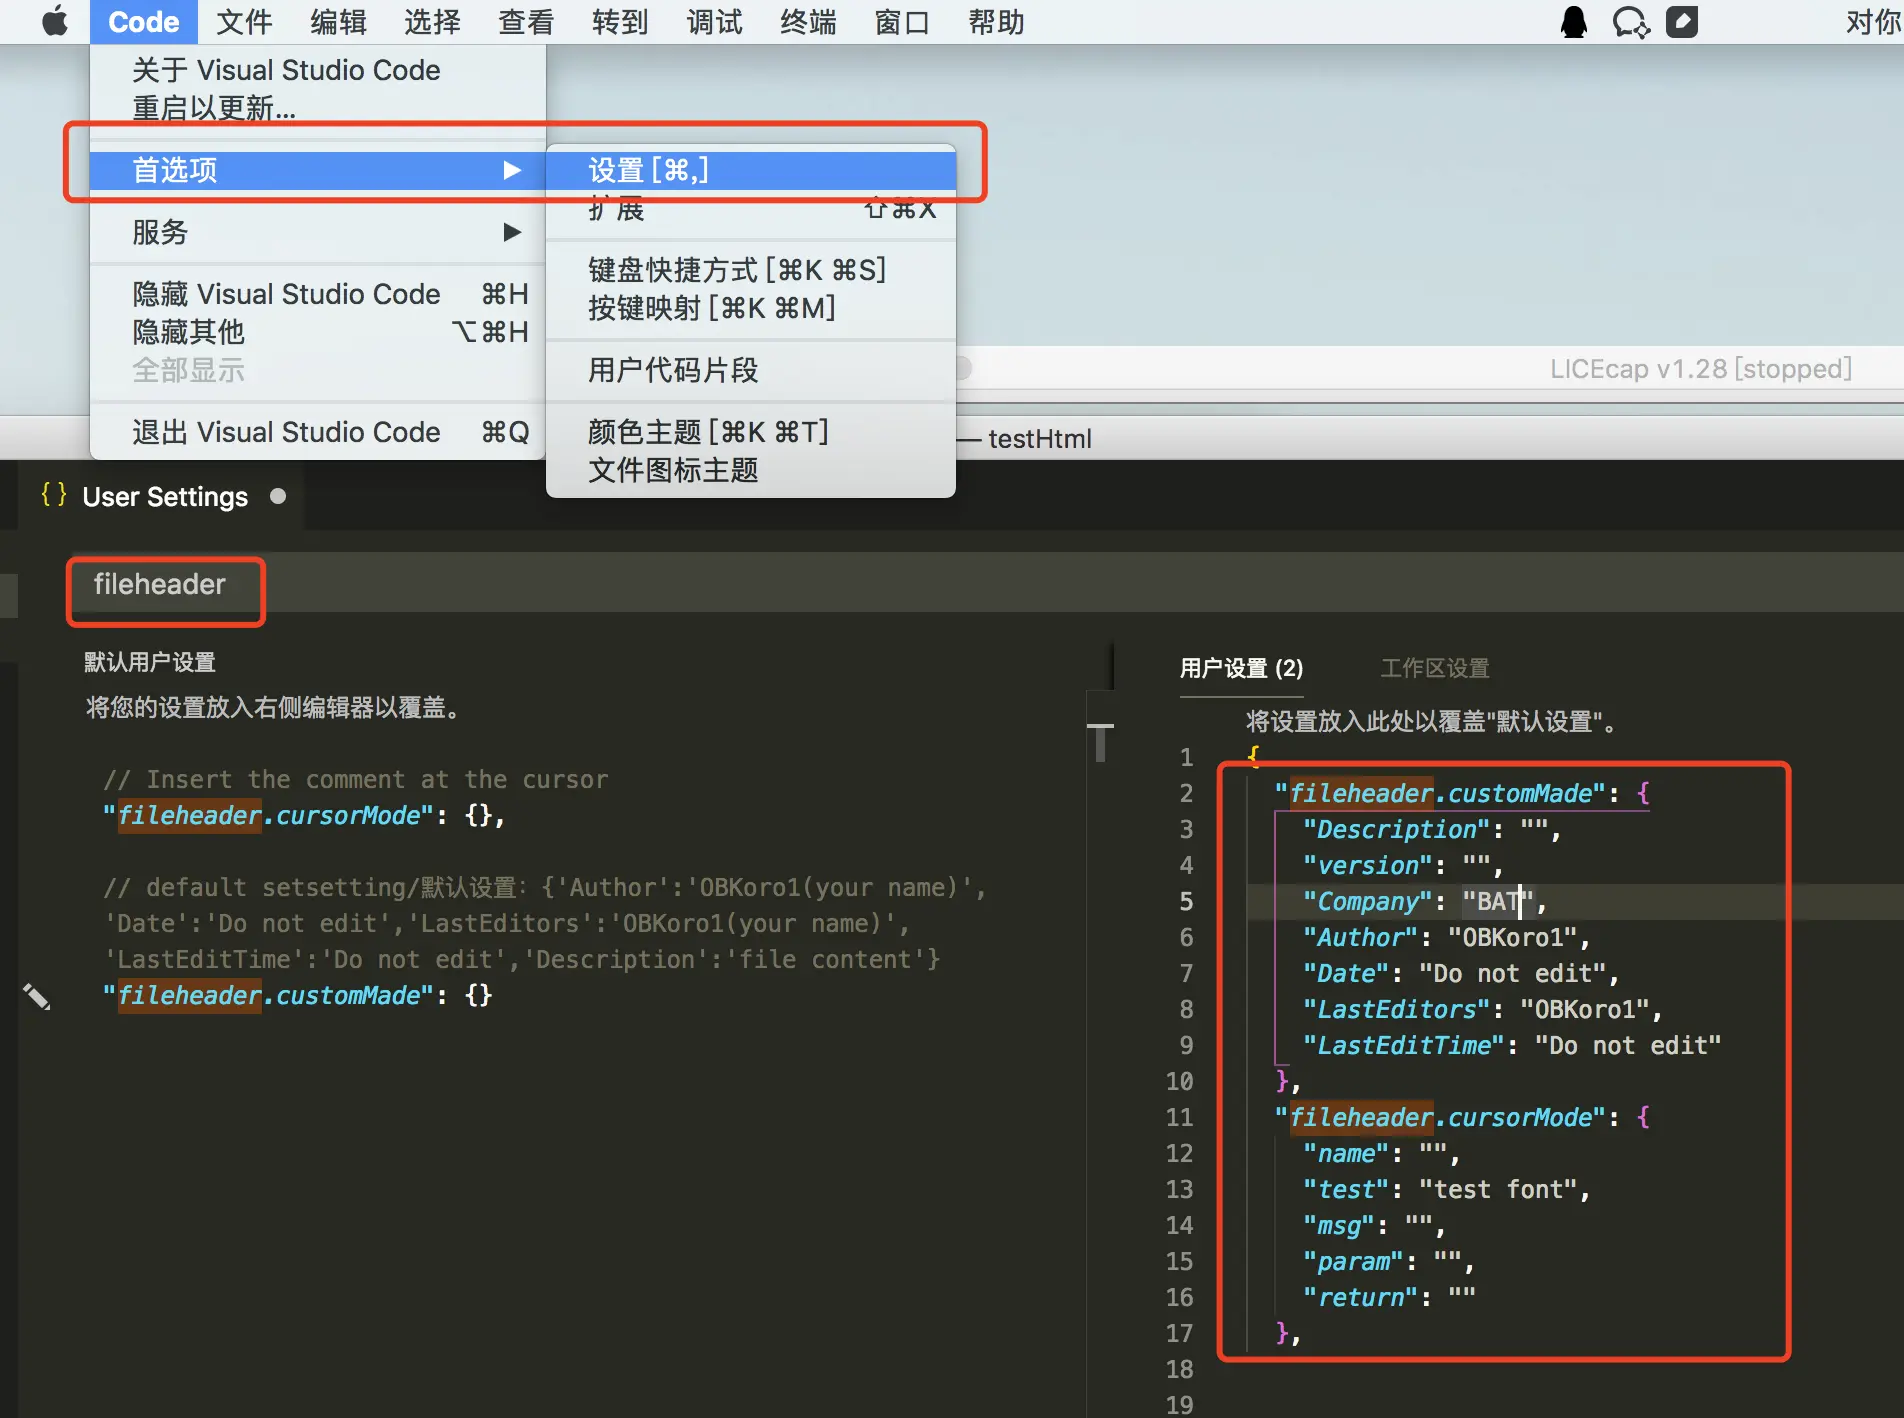The height and width of the screenshot is (1418, 1904).
Task: Open the 调试 menu
Action: [x=714, y=22]
